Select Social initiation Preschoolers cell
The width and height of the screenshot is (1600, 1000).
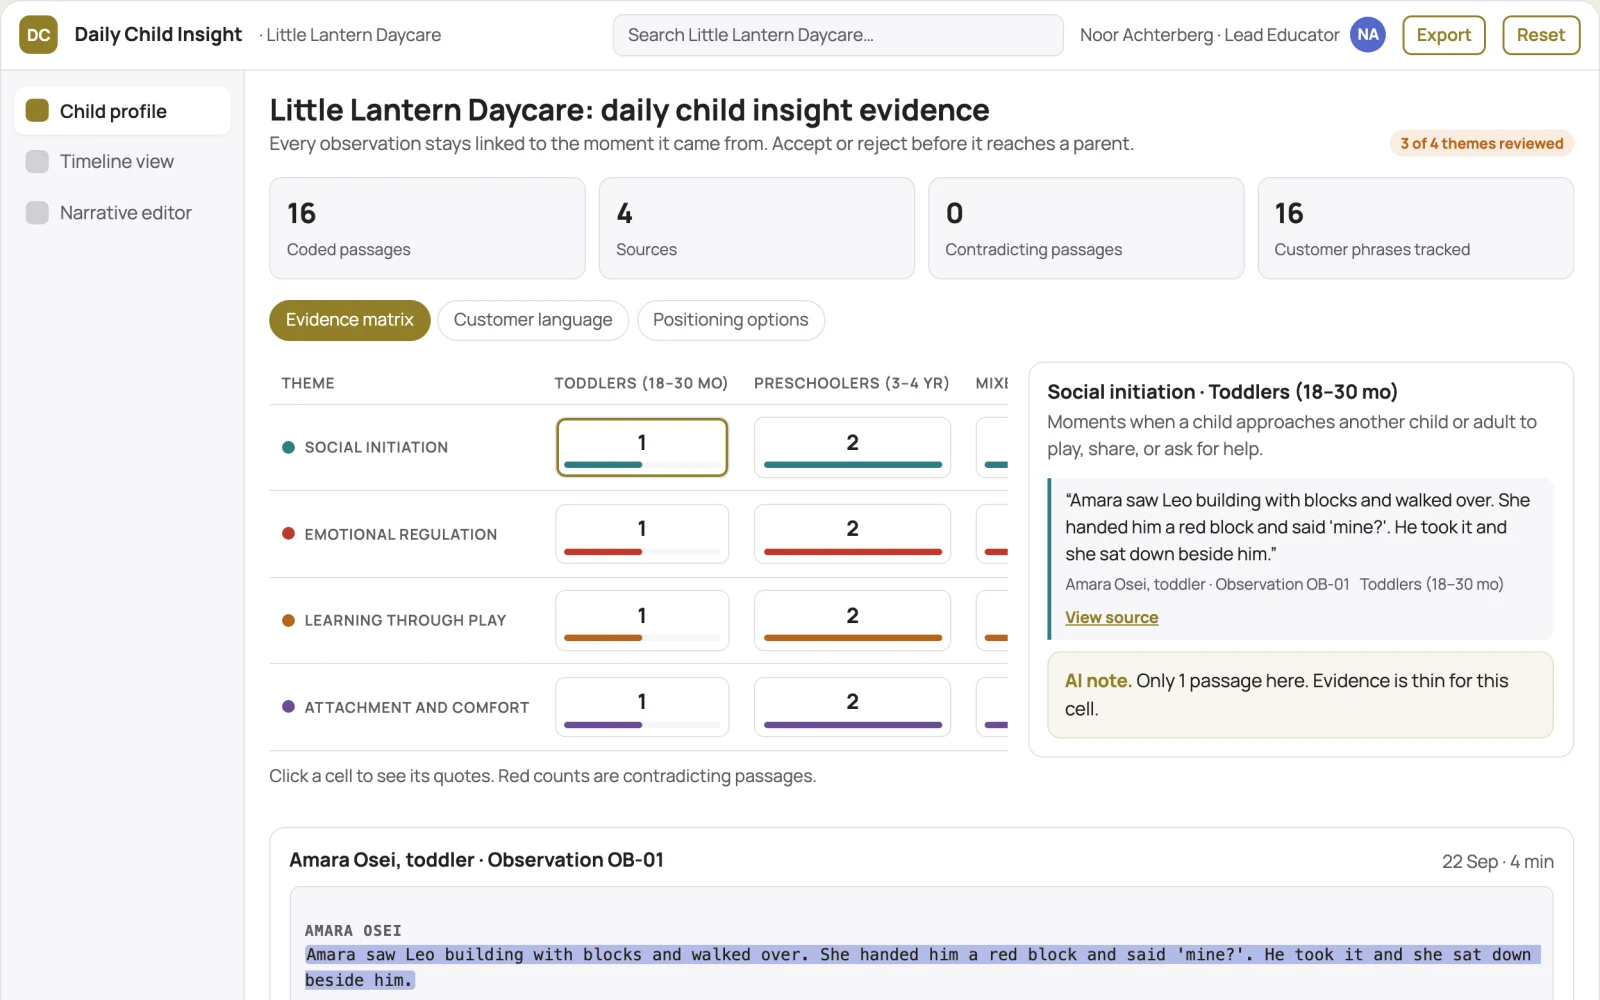[x=852, y=447]
